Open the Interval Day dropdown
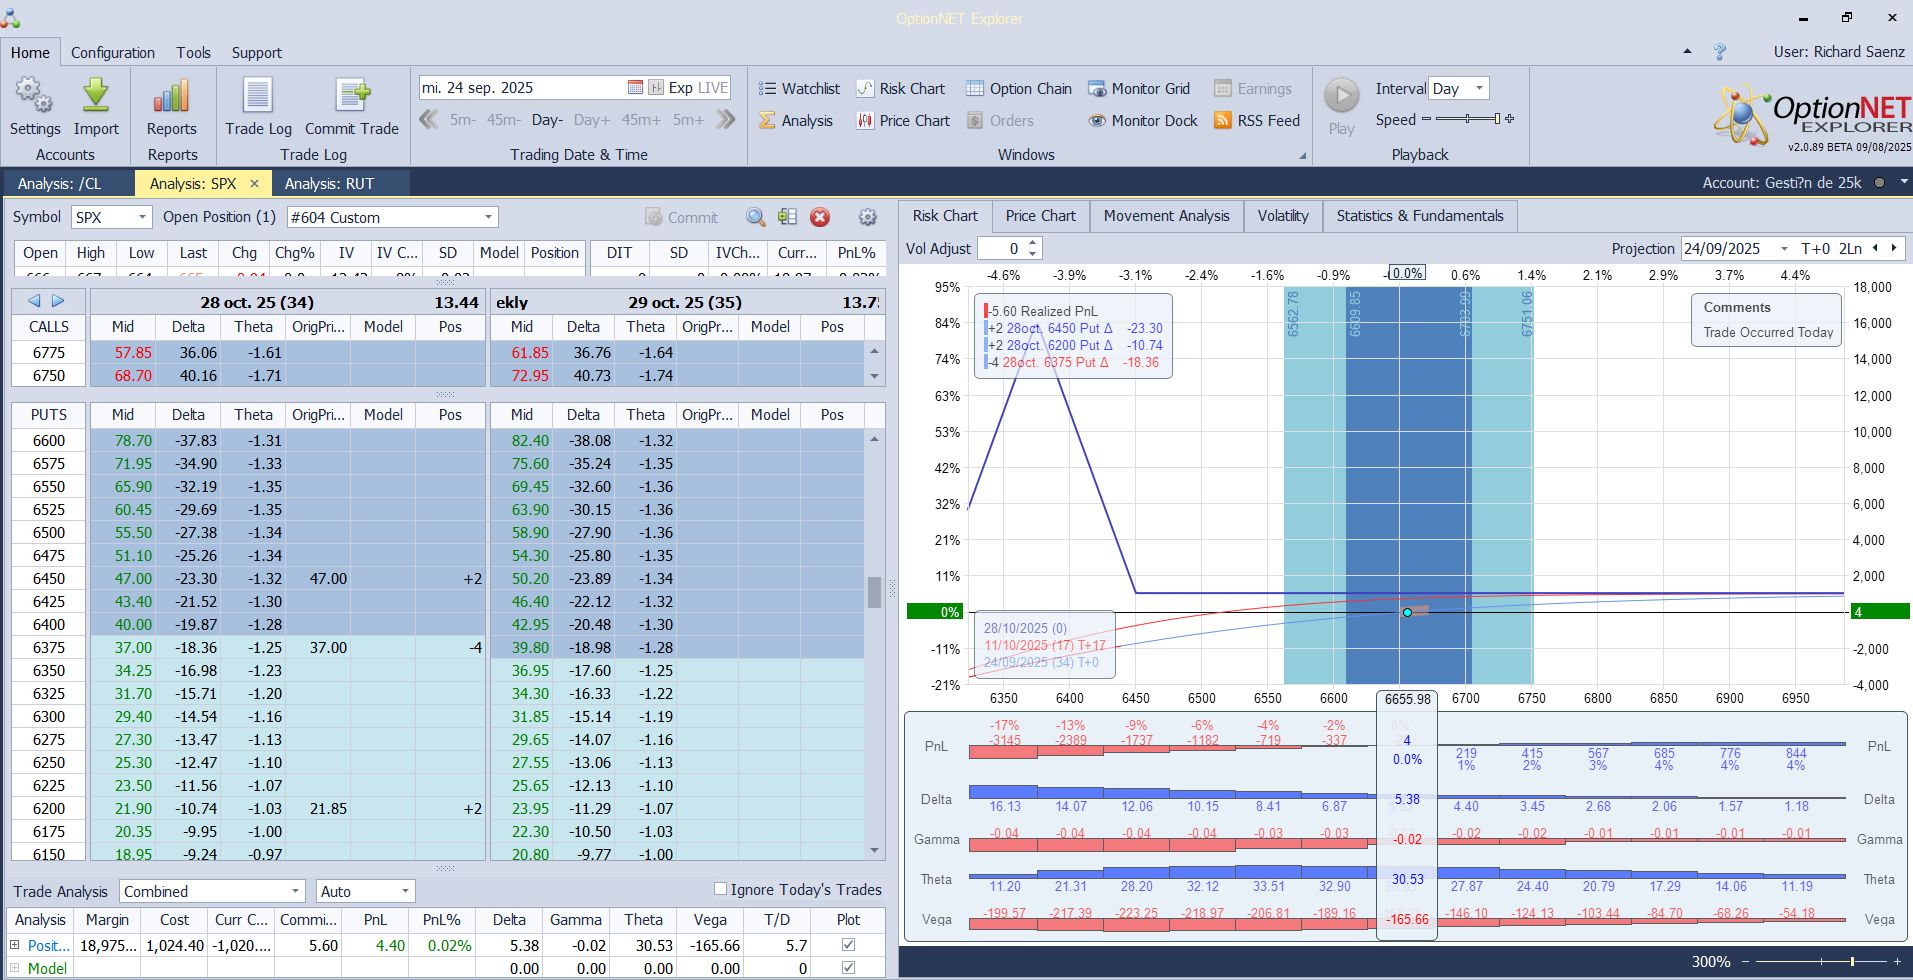Image resolution: width=1913 pixels, height=980 pixels. pyautogui.click(x=1479, y=88)
